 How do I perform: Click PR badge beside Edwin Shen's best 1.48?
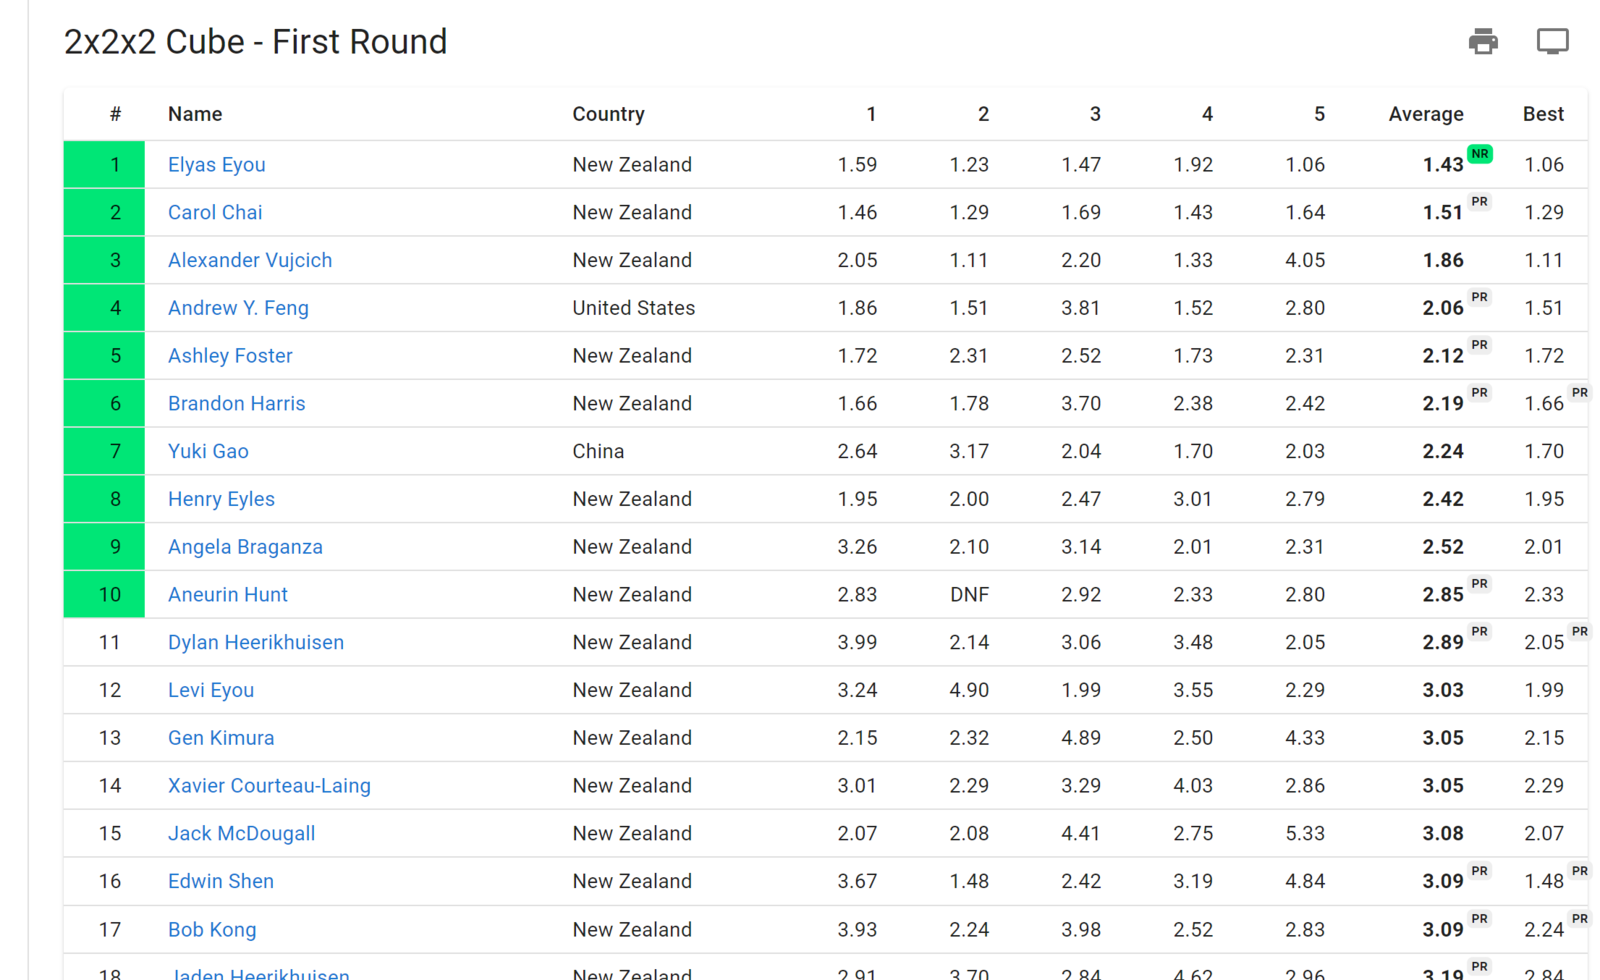tap(1580, 871)
